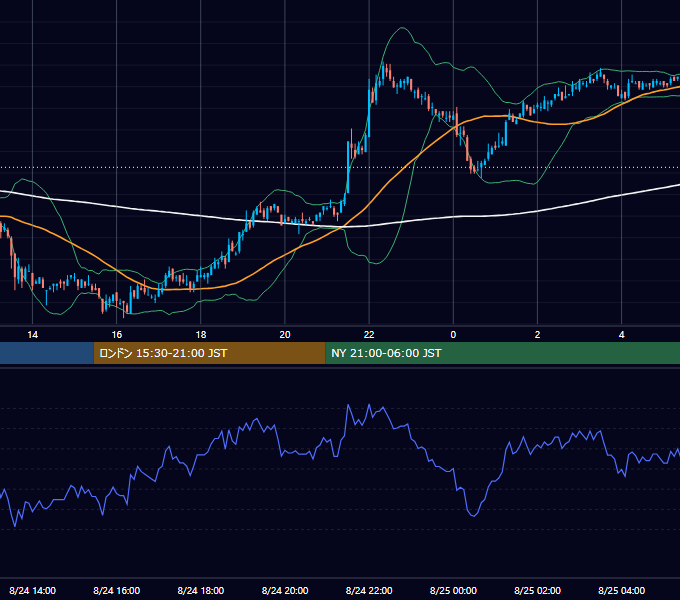Click the 22 hour label on price chart axis
This screenshot has width=680, height=600.
tap(369, 335)
